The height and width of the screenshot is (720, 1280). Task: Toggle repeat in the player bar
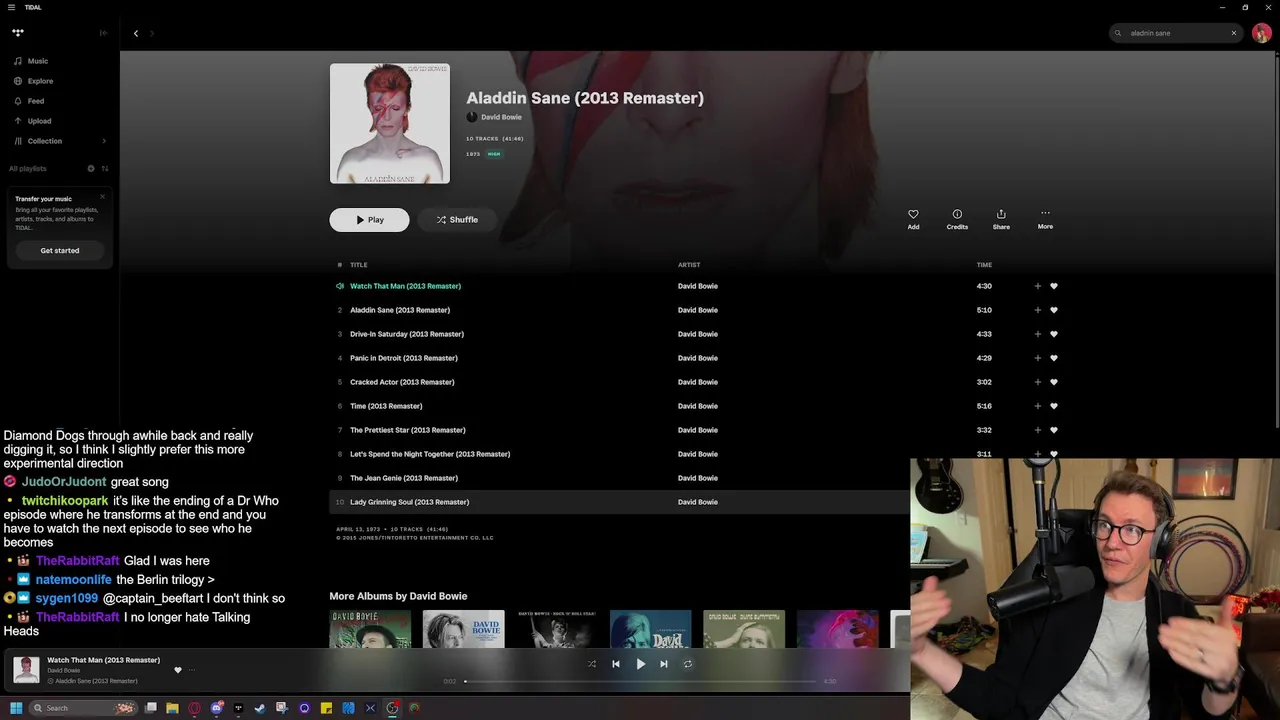[x=688, y=664]
